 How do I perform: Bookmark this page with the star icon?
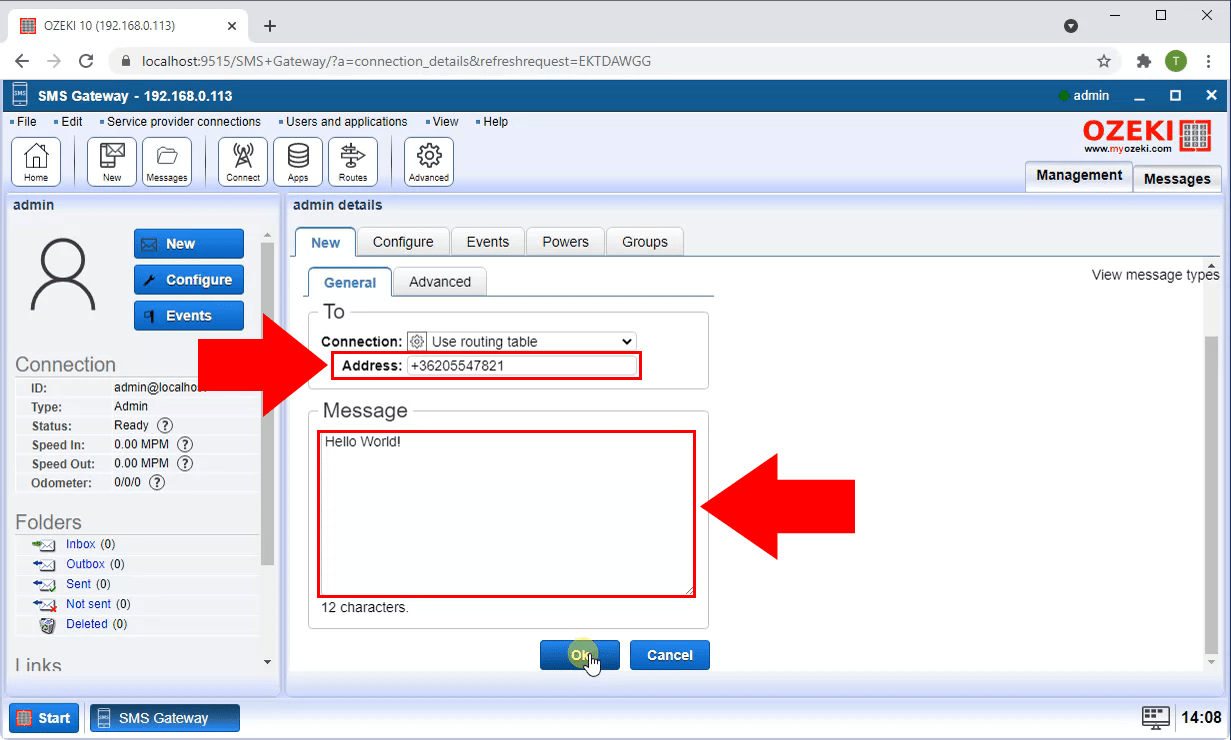pyautogui.click(x=1104, y=61)
